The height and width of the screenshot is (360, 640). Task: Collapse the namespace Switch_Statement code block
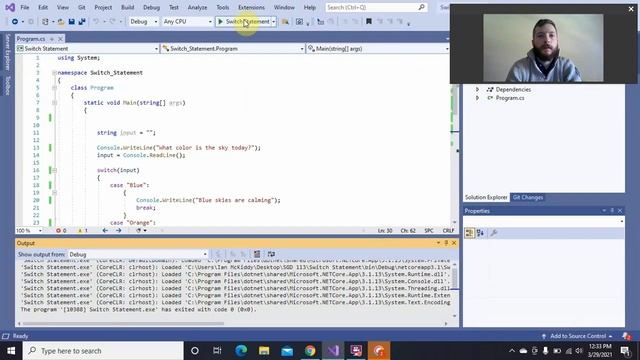pyautogui.click(x=54, y=73)
